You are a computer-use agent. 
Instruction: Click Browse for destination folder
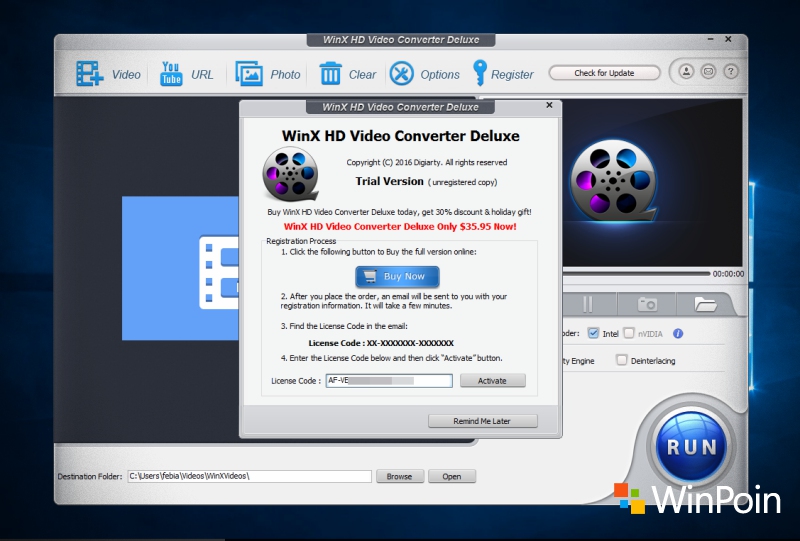coord(399,476)
